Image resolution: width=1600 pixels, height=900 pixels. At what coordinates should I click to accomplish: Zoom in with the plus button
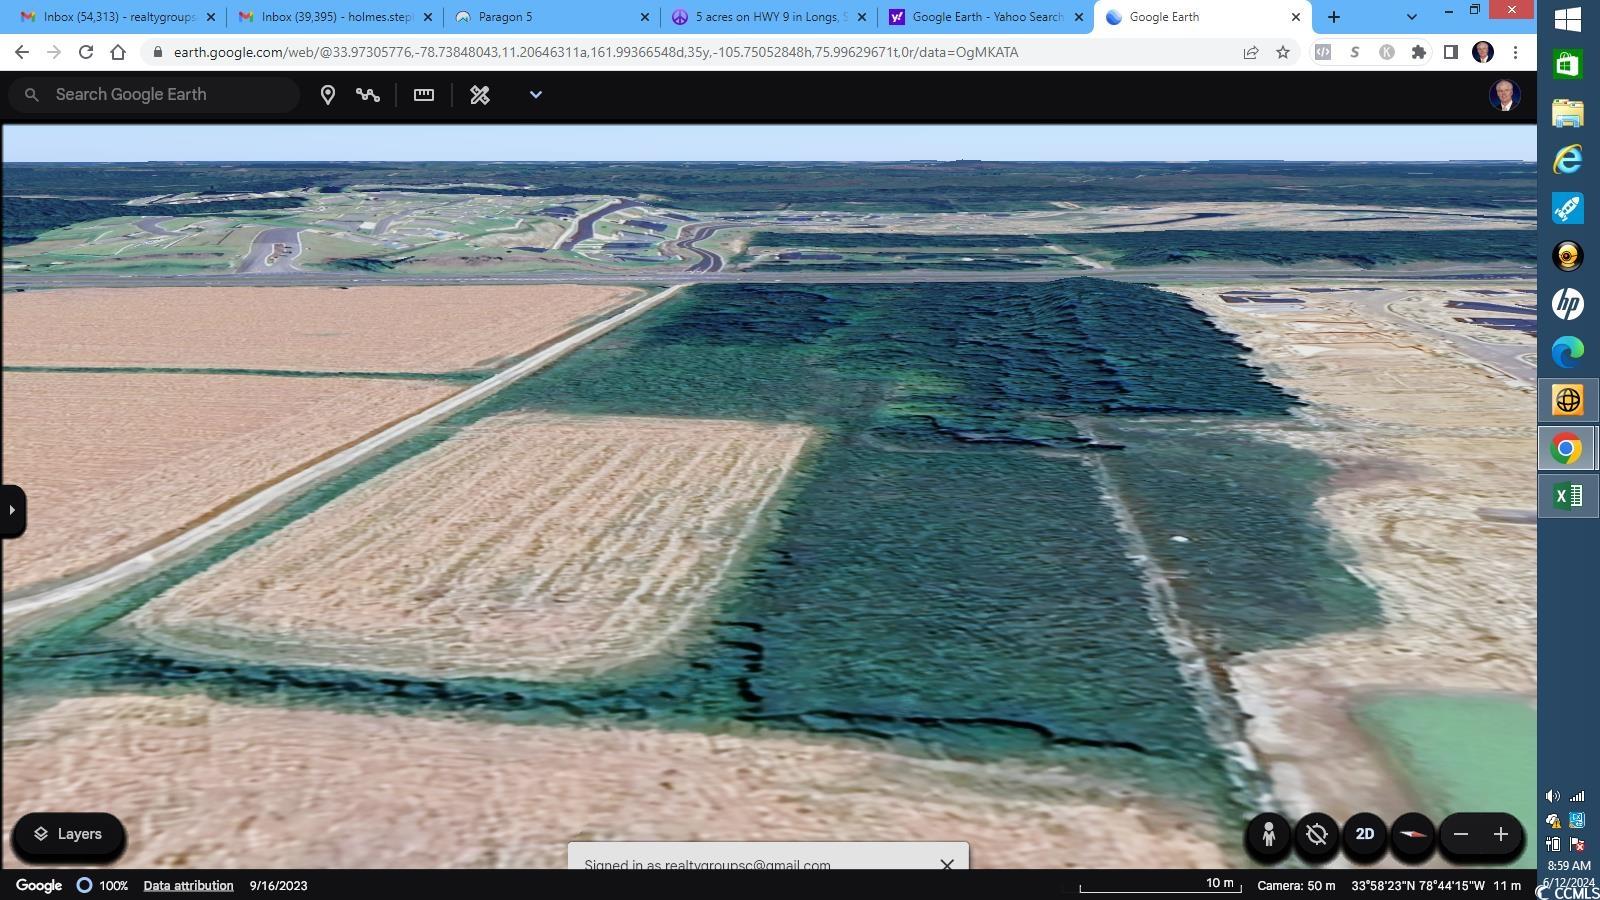tap(1501, 835)
